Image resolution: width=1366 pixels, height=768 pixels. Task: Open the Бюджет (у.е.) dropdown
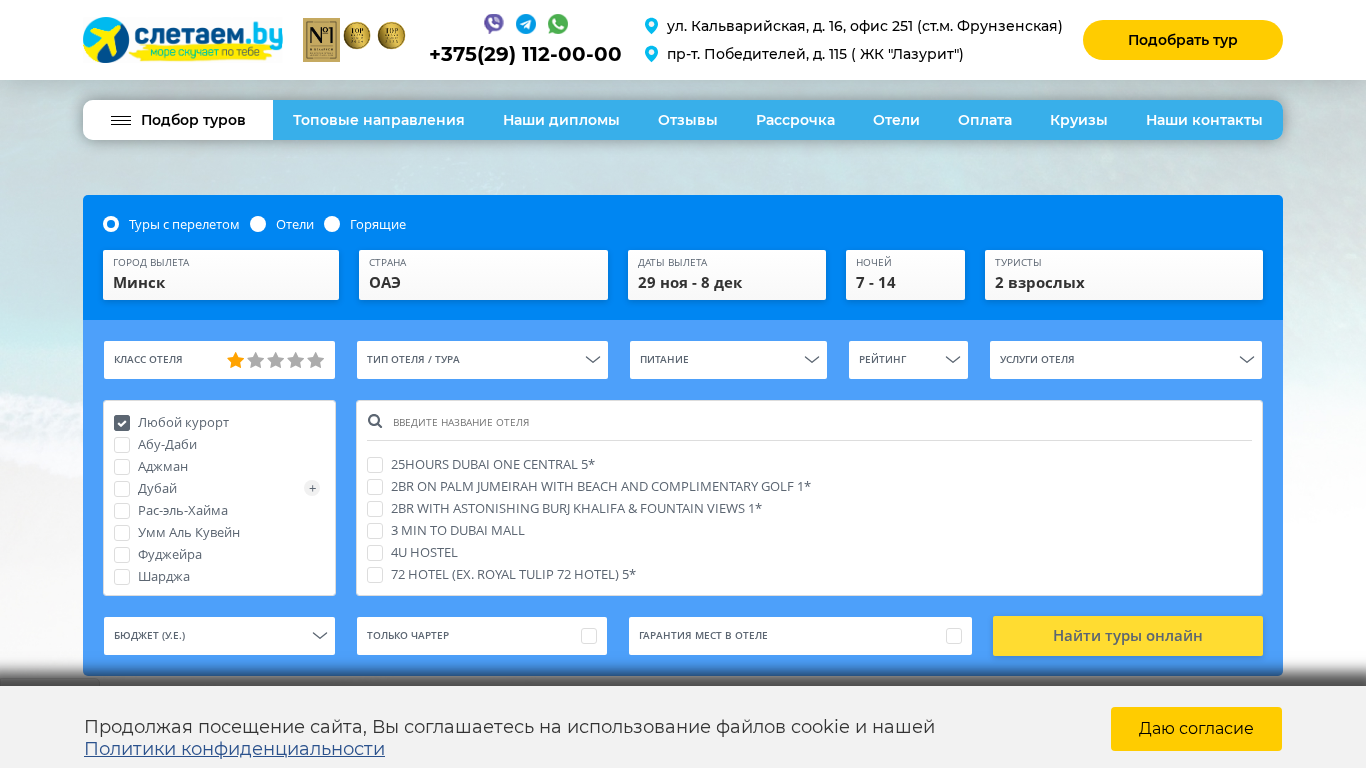[219, 636]
